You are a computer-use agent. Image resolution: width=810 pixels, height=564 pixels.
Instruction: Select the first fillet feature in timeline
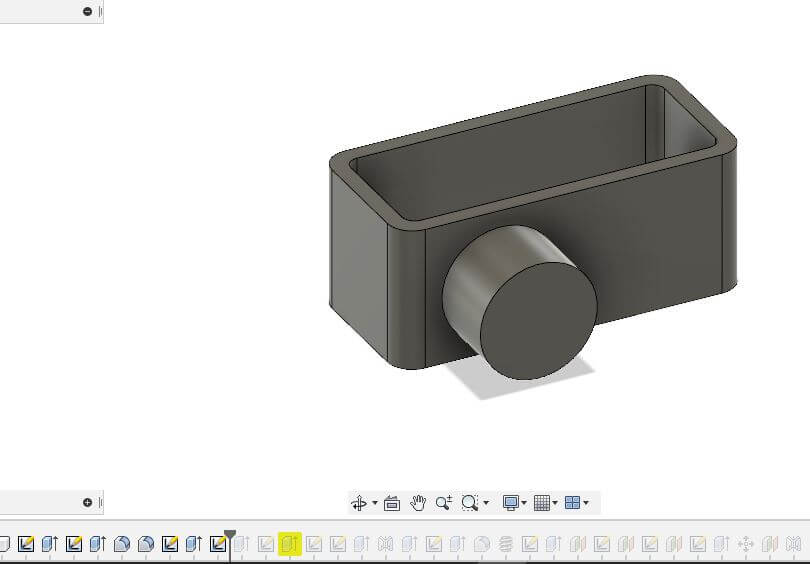click(x=122, y=544)
